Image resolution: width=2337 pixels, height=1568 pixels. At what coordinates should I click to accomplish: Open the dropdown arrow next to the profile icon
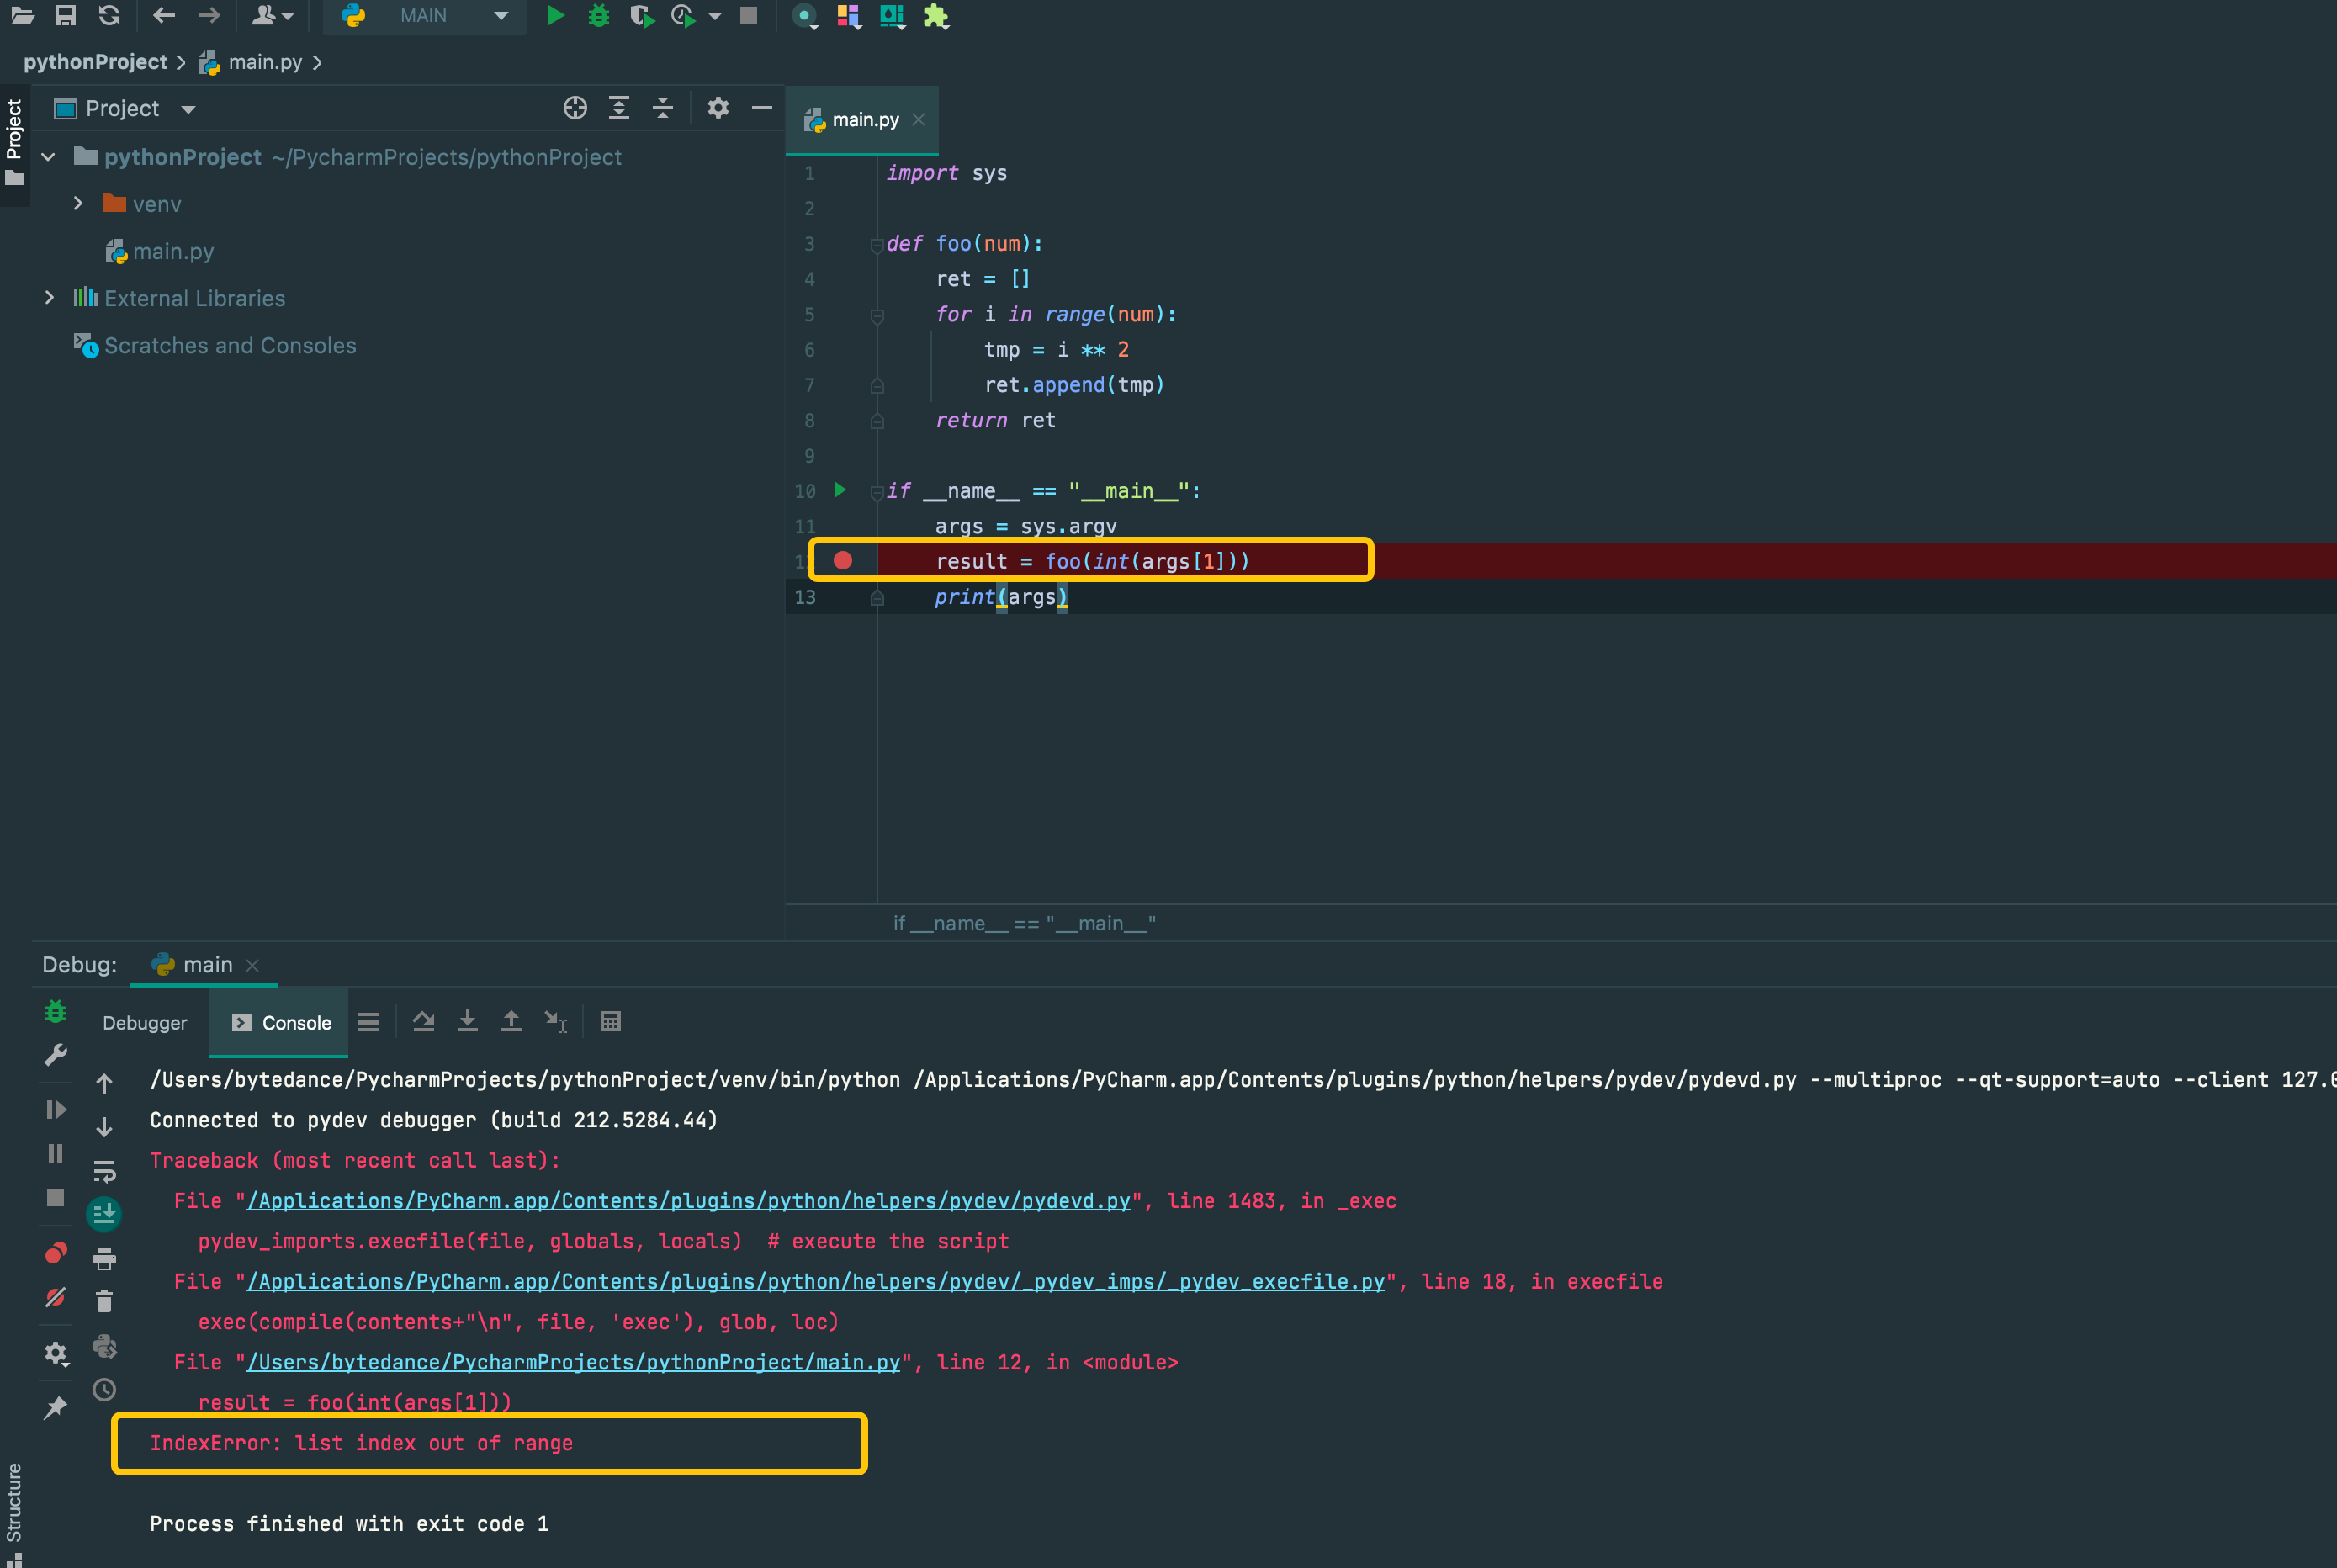click(715, 16)
